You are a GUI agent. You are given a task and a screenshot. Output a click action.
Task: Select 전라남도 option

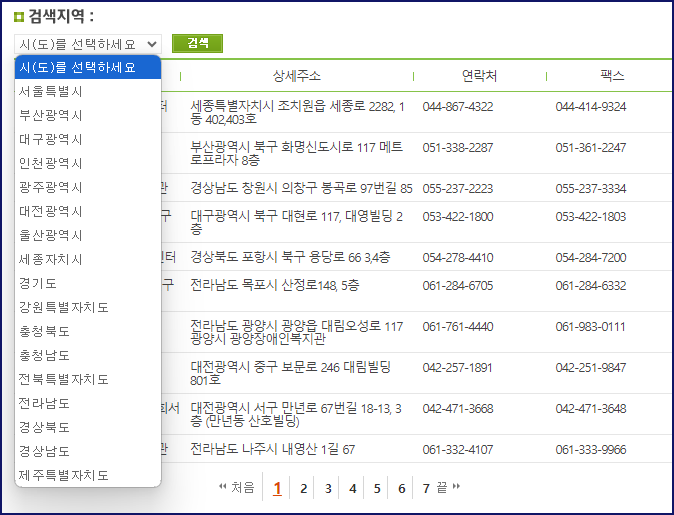[x=88, y=404]
